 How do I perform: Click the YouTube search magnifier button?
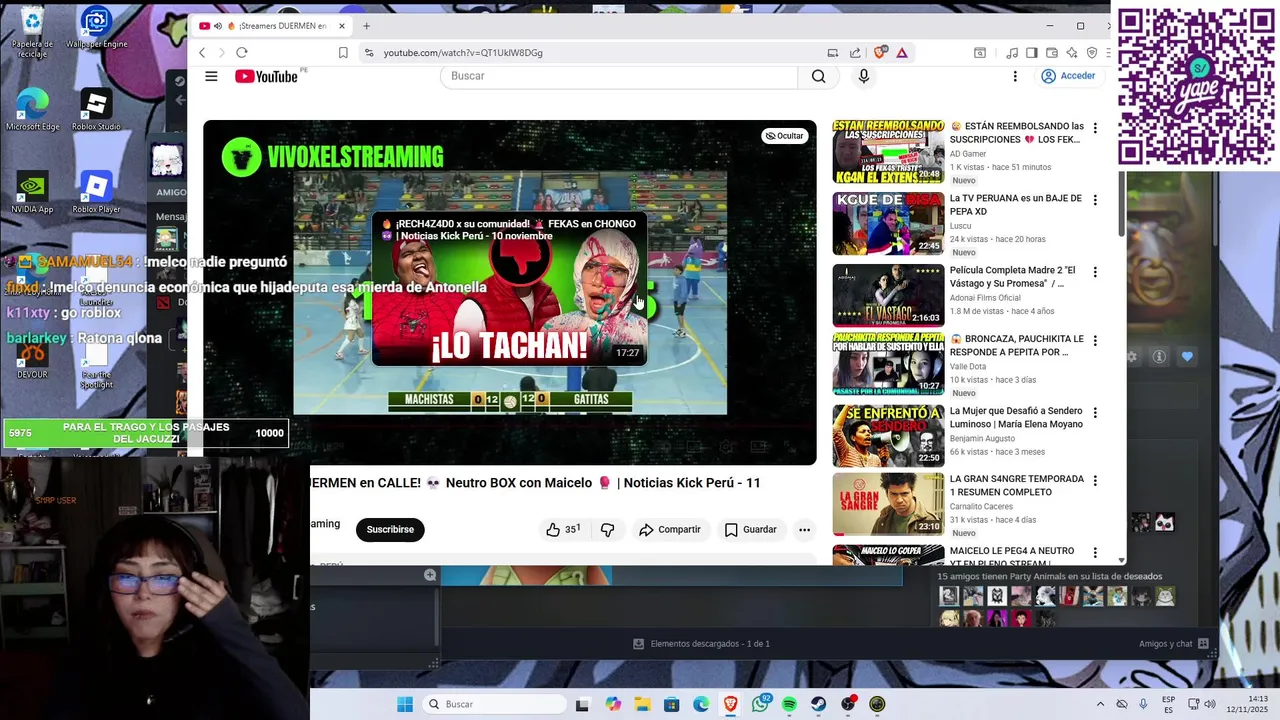(x=819, y=76)
